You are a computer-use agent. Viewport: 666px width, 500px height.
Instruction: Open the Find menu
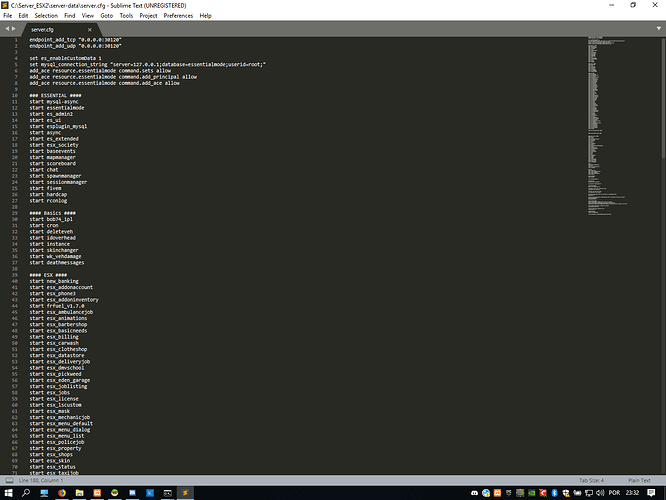(x=70, y=16)
